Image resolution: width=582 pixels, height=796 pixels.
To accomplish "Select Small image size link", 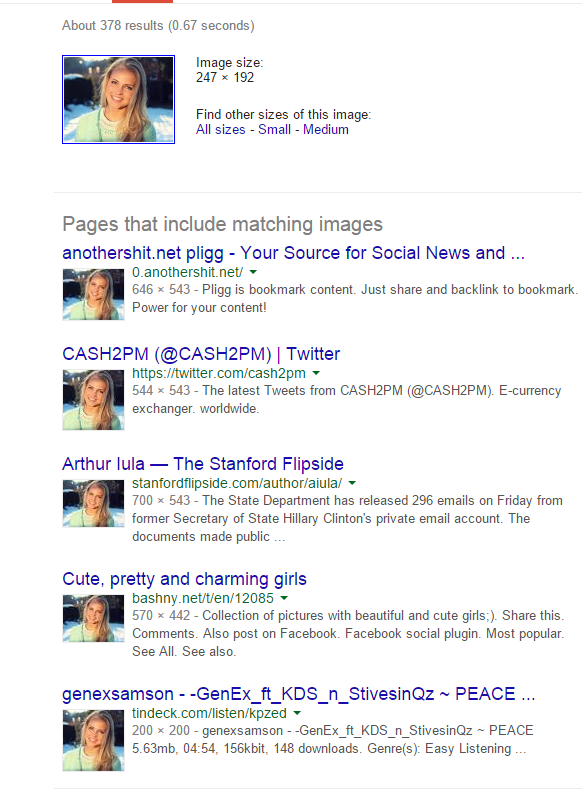I will click(274, 129).
